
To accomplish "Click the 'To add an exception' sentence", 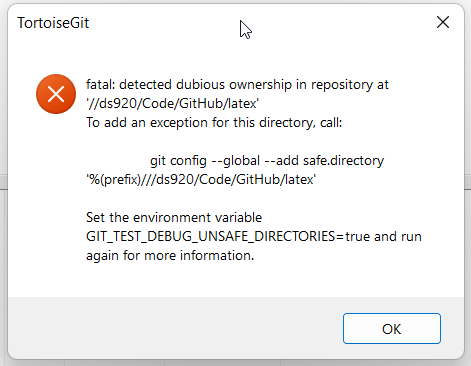I will 214,123.
